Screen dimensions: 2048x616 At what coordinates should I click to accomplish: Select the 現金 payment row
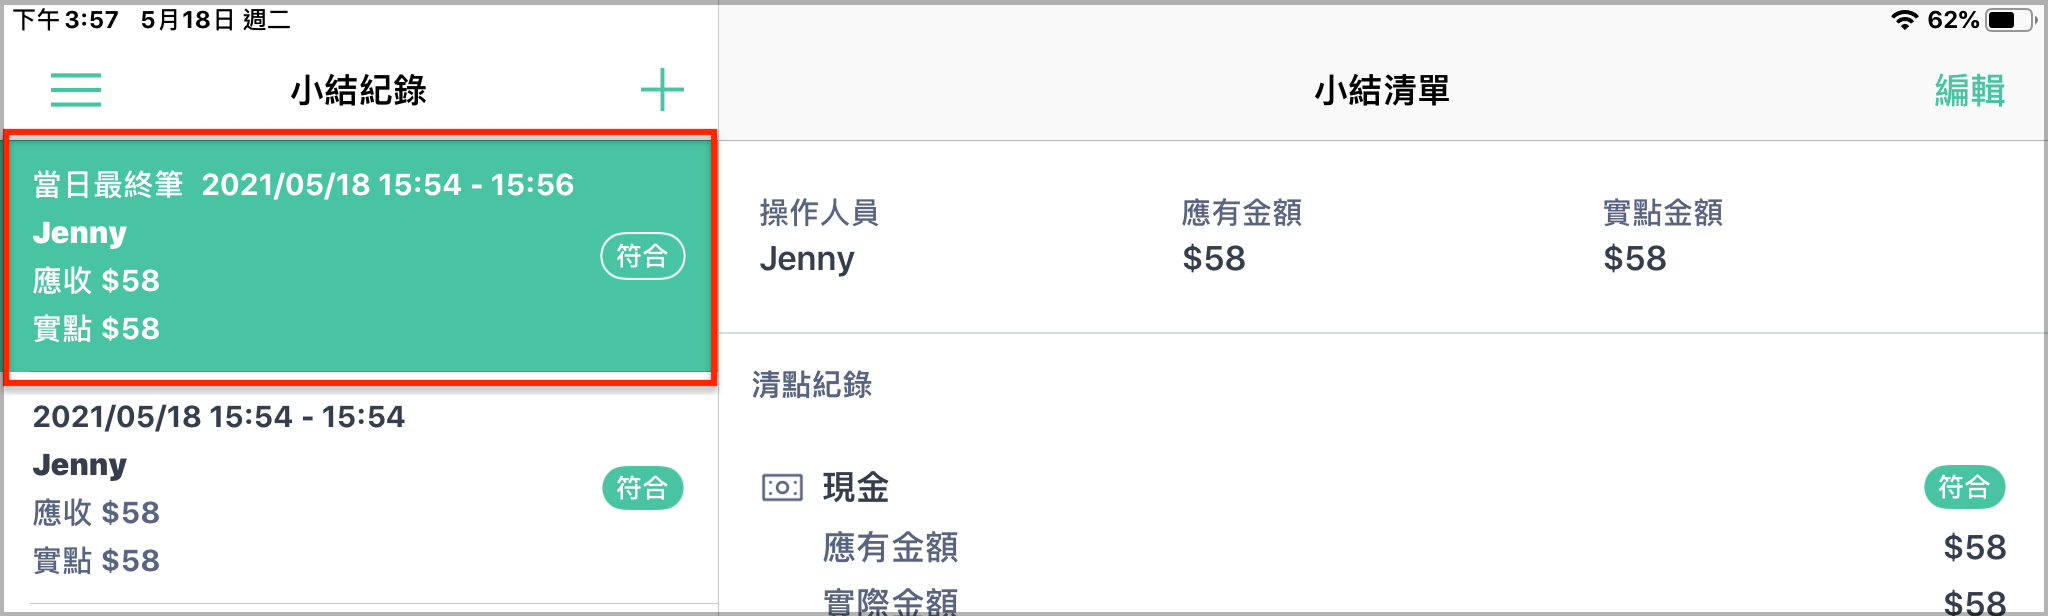[1382, 488]
